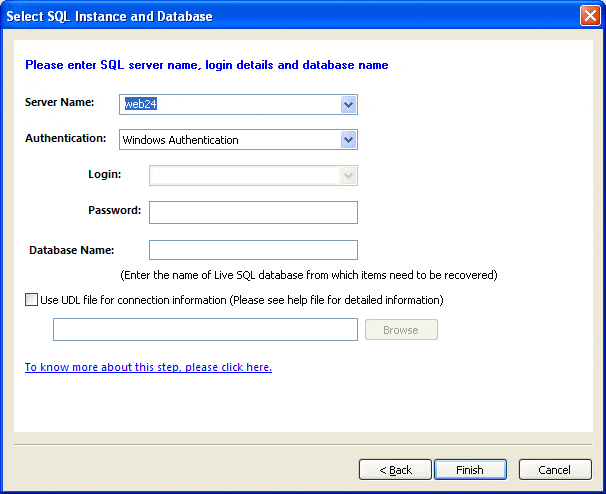Focus the Database Name input field
The image size is (606, 494).
[x=253, y=250]
